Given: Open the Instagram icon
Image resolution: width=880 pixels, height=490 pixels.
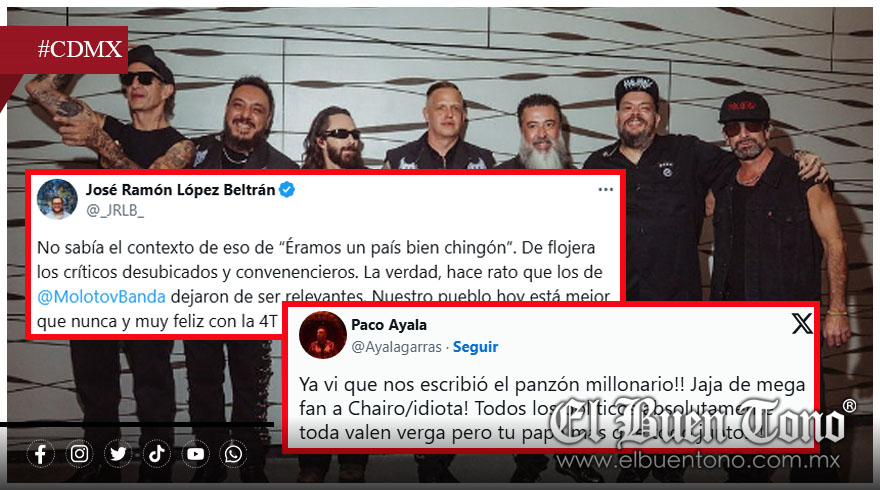Looking at the screenshot, I should tap(80, 454).
